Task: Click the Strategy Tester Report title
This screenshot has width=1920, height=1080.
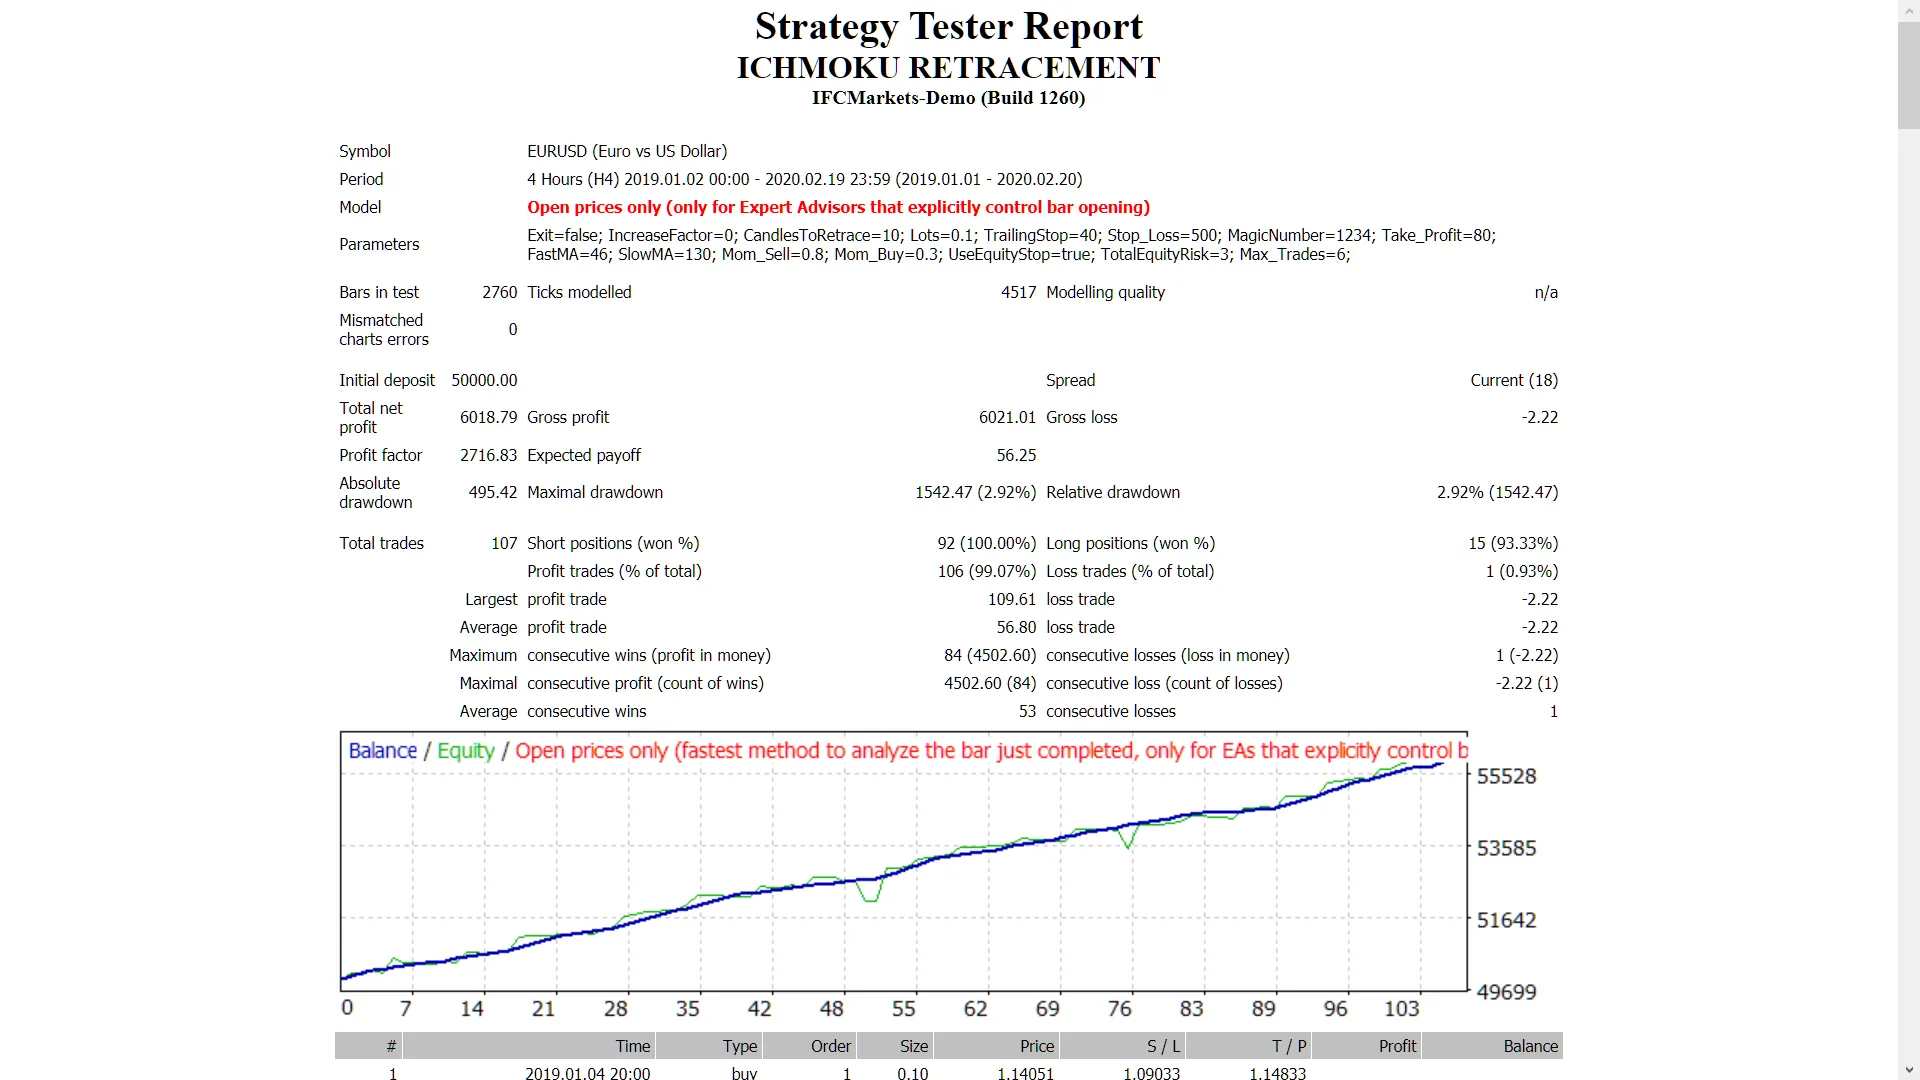Action: pos(948,26)
